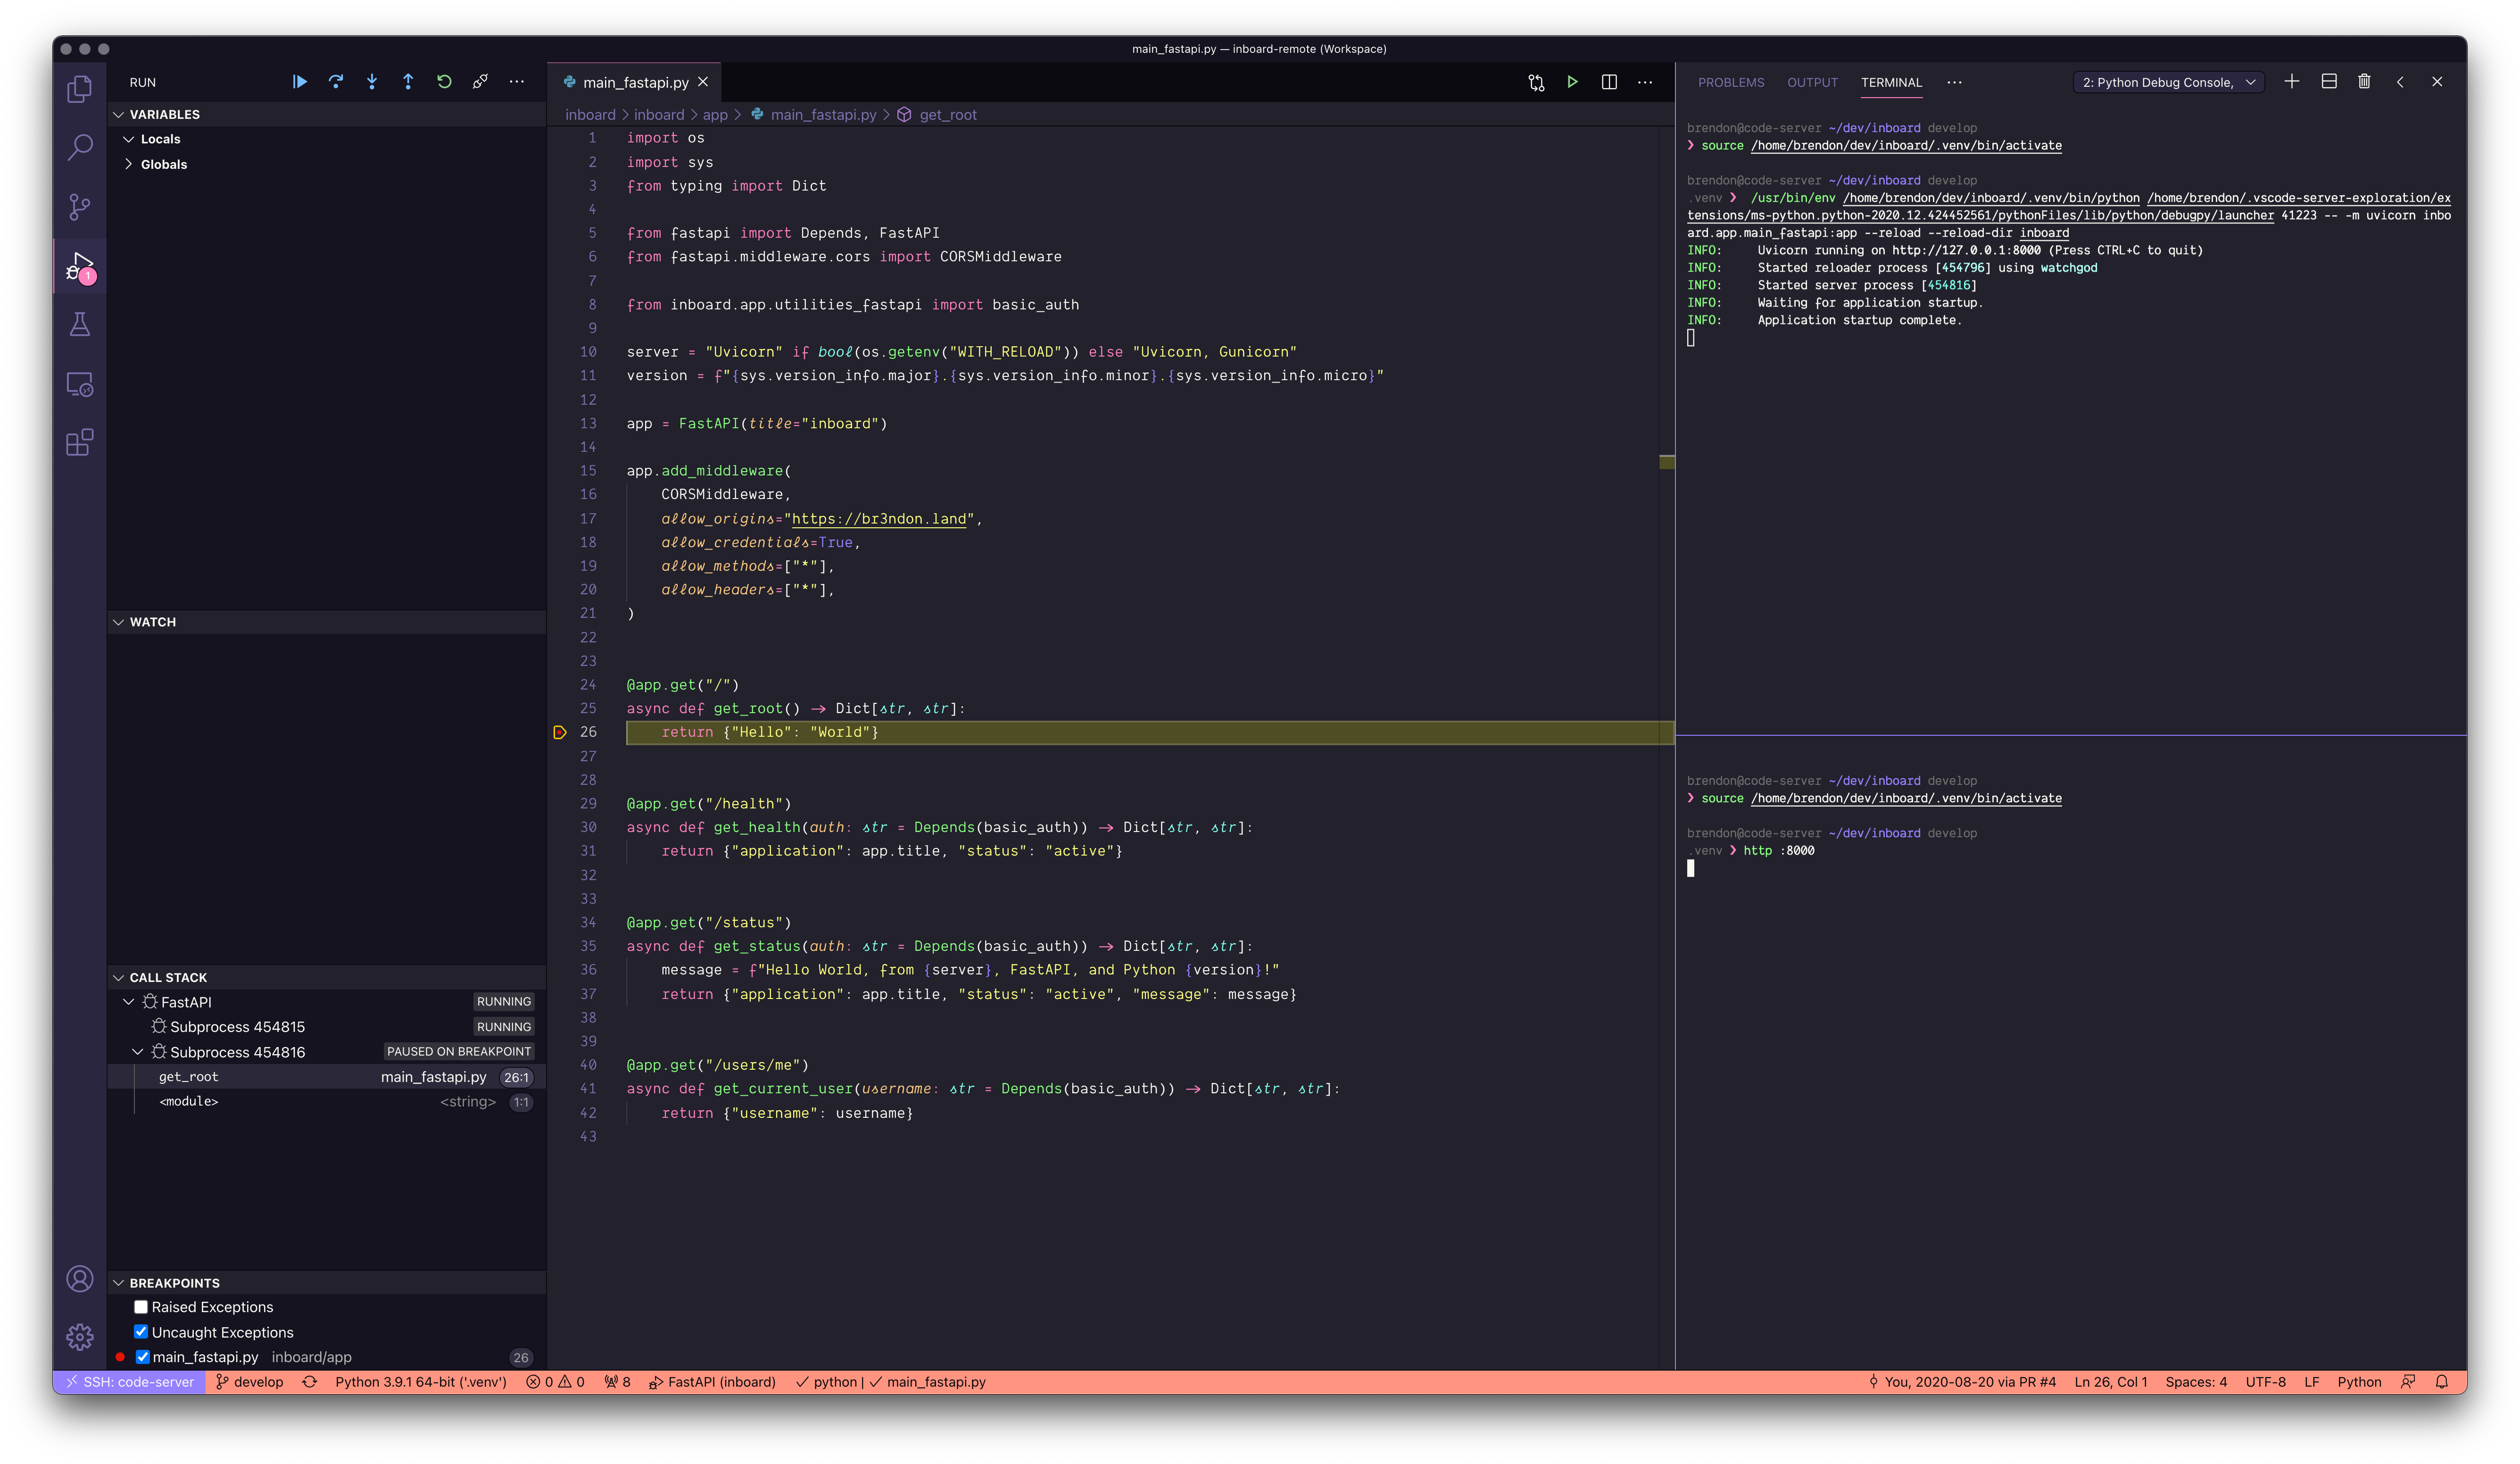Click the debug Continue button

pos(299,82)
